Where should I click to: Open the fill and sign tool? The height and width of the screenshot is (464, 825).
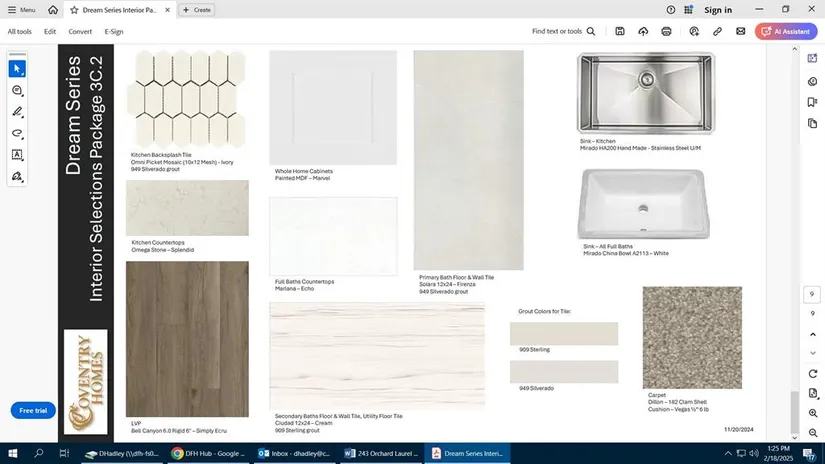[x=17, y=177]
